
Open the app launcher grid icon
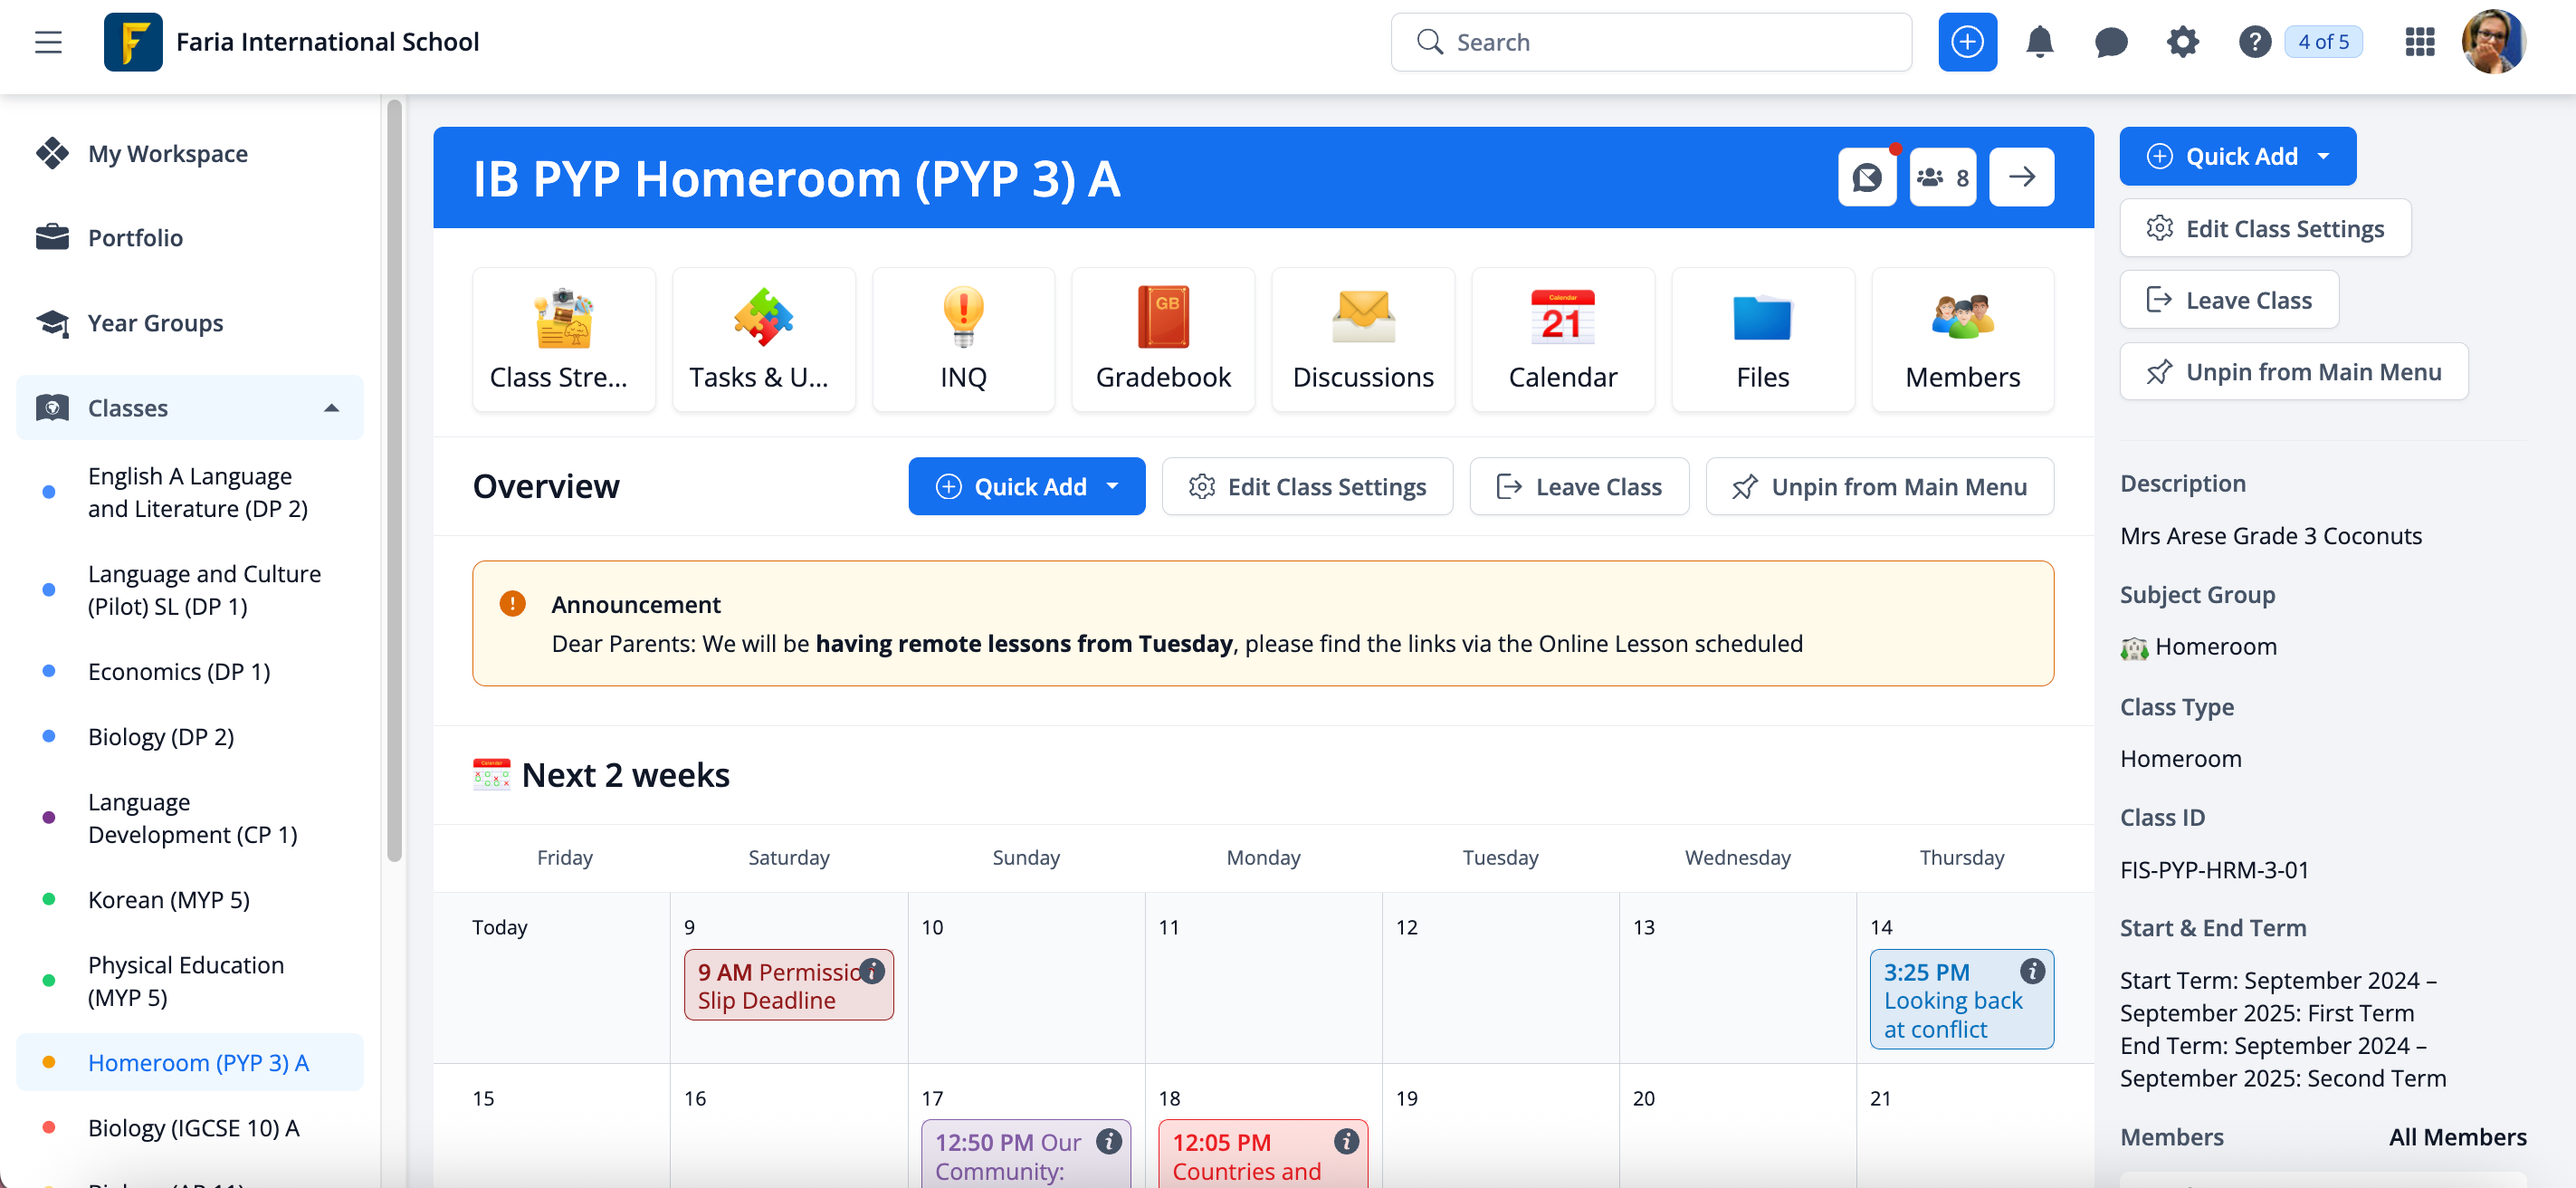pos(2419,42)
